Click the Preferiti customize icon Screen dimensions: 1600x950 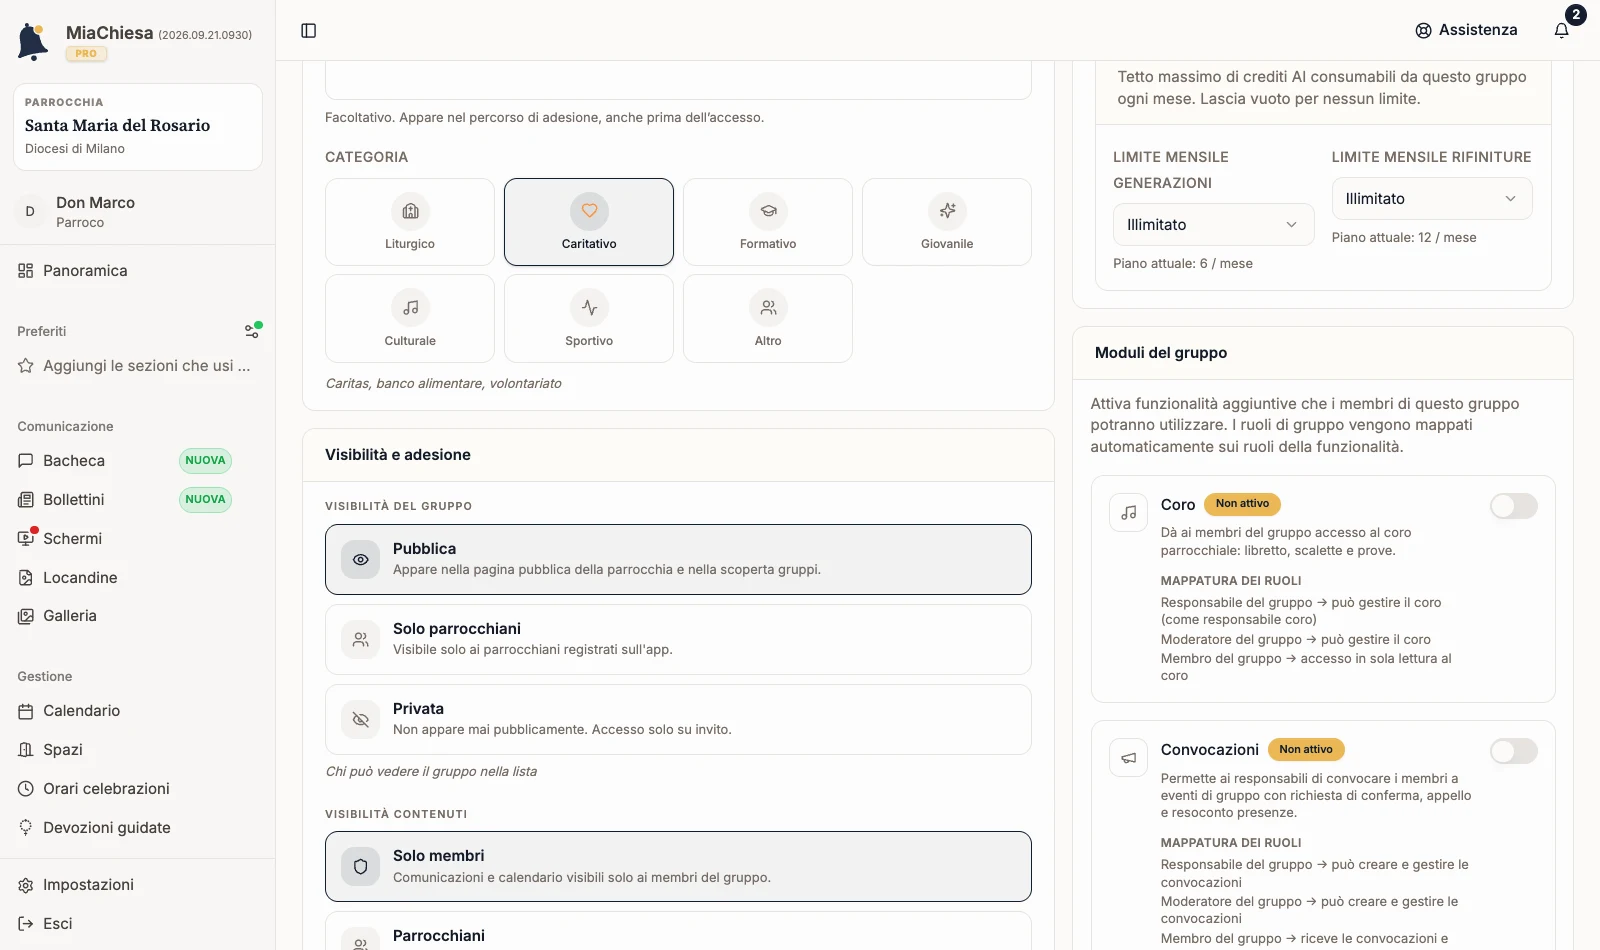[253, 330]
